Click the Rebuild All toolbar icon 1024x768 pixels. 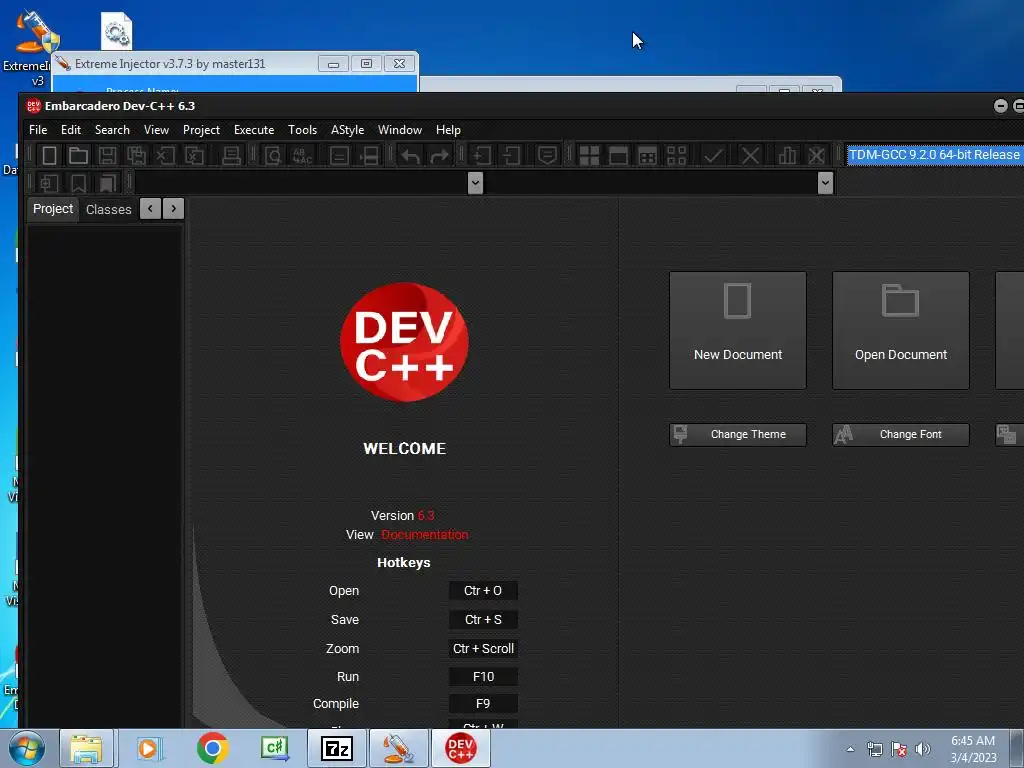(677, 155)
